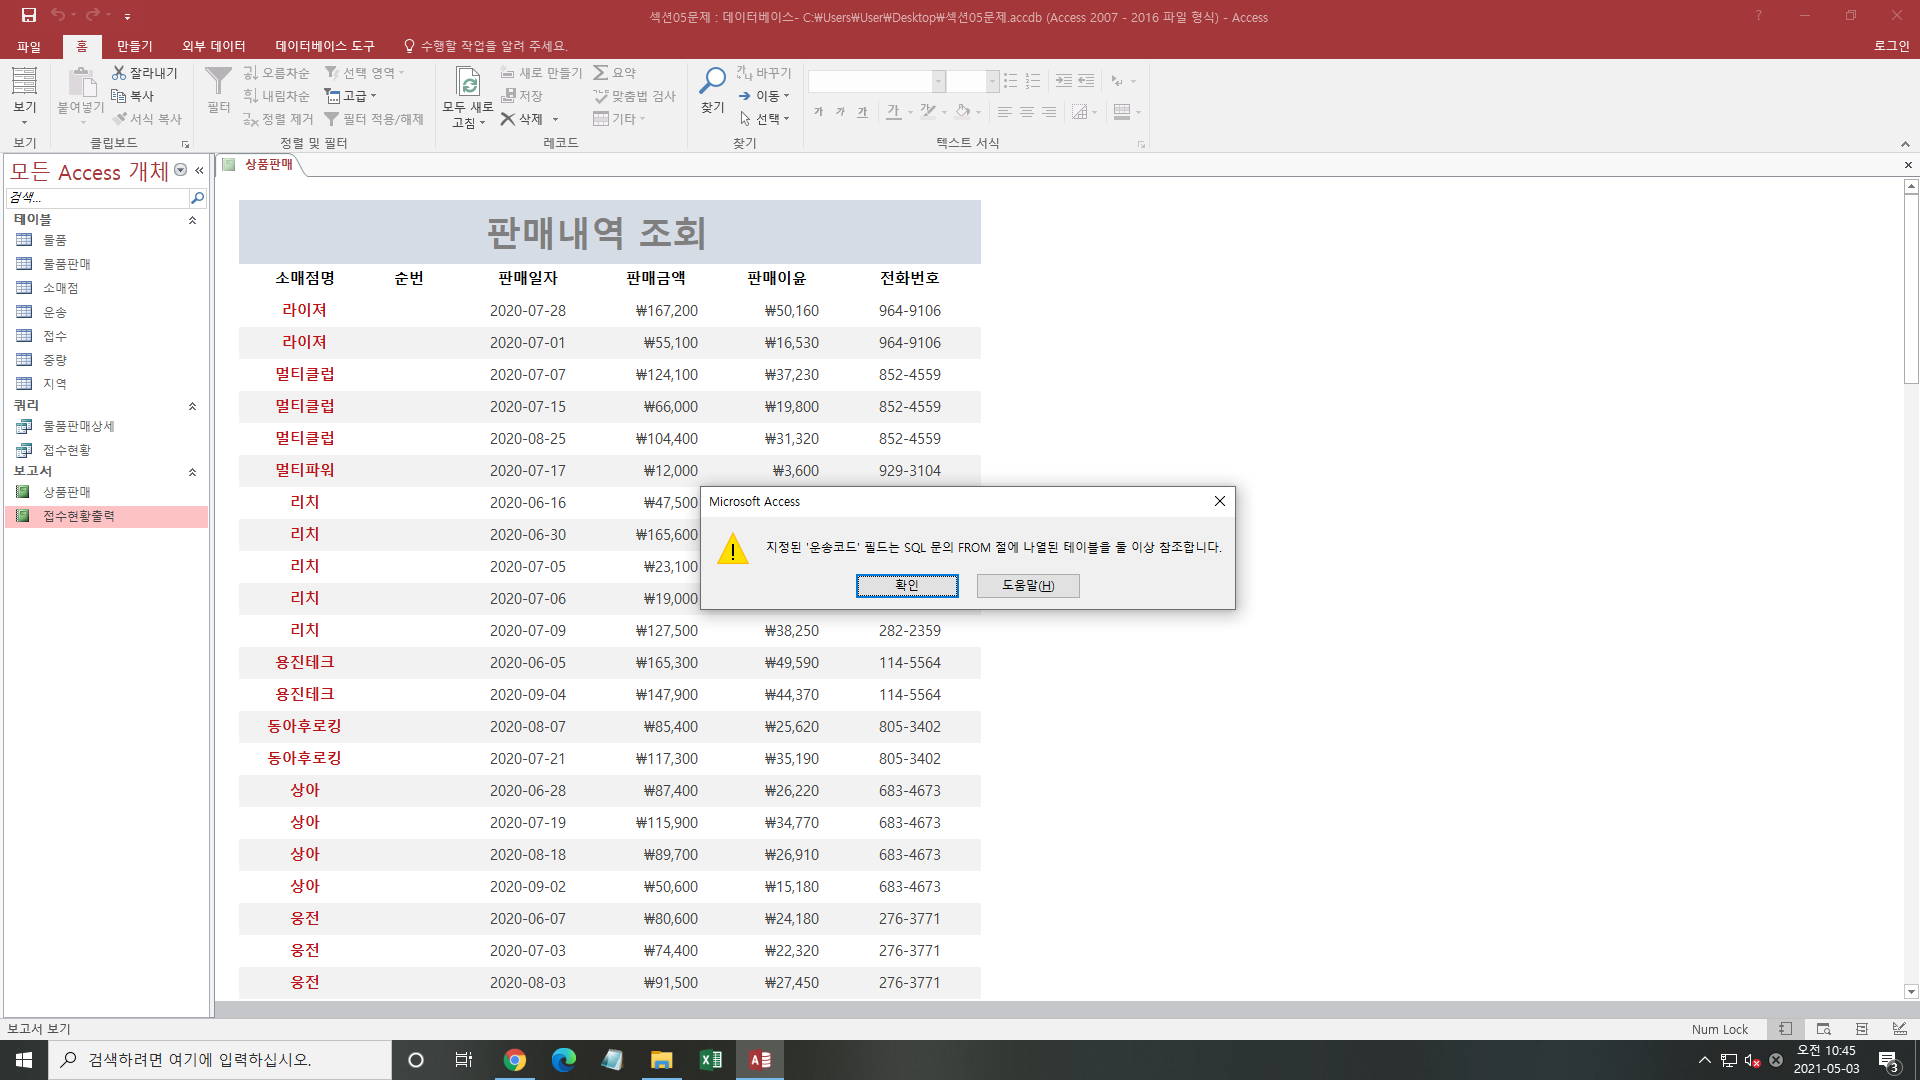
Task: Click the search magnifier in the navigation pane
Action: (197, 198)
